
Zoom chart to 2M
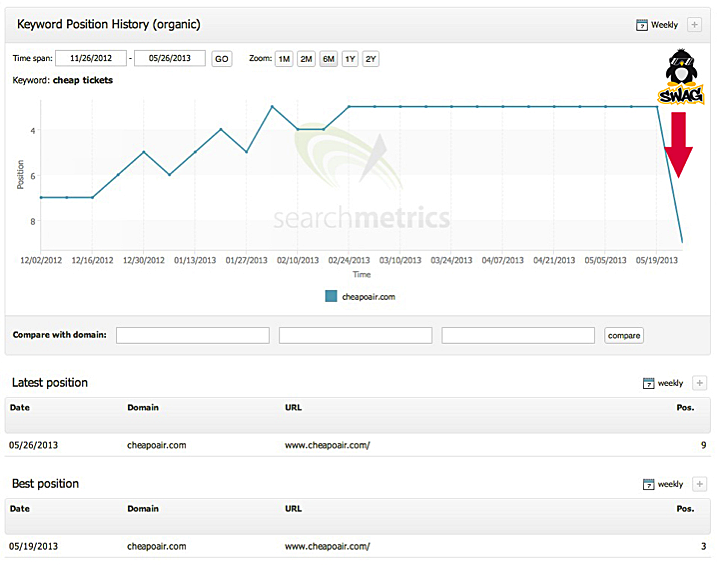tap(306, 59)
